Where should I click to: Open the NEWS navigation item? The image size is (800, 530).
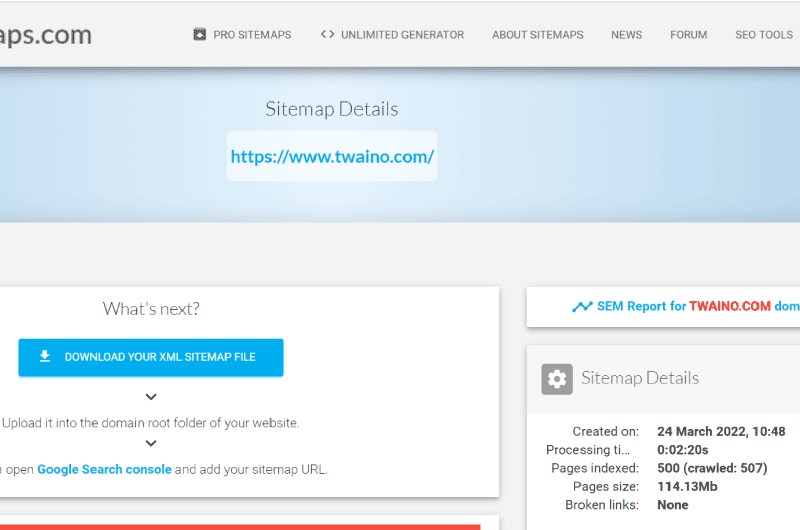click(x=627, y=35)
